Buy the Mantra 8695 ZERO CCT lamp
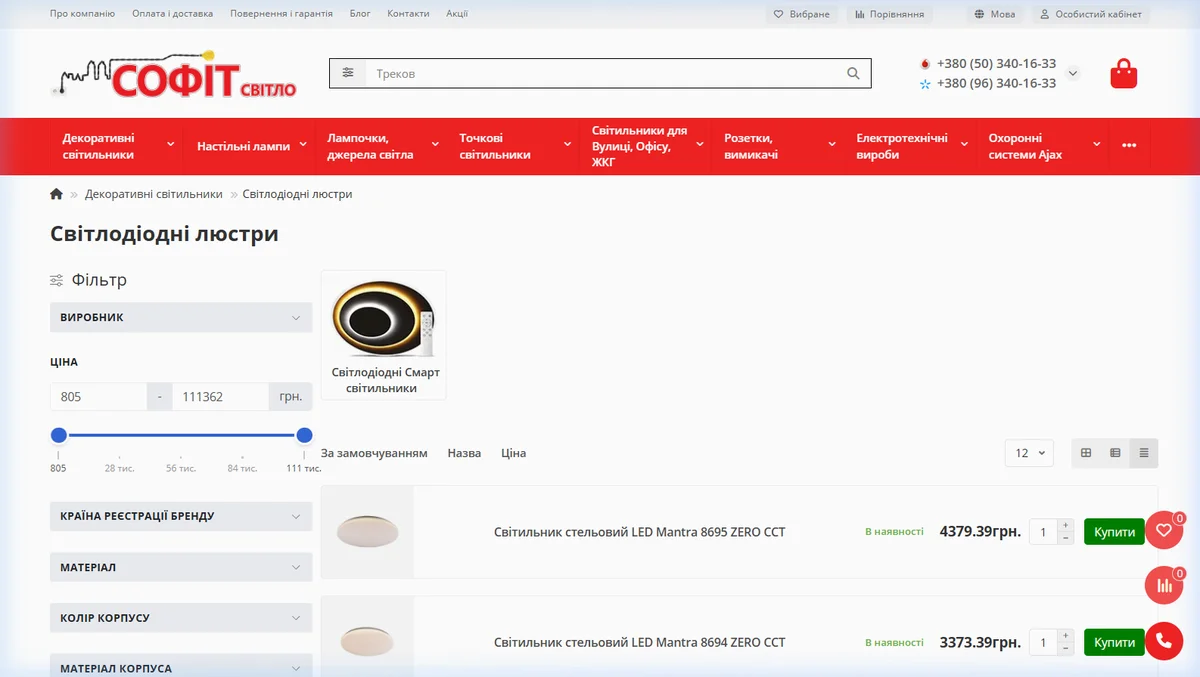The image size is (1200, 677). coord(1114,532)
